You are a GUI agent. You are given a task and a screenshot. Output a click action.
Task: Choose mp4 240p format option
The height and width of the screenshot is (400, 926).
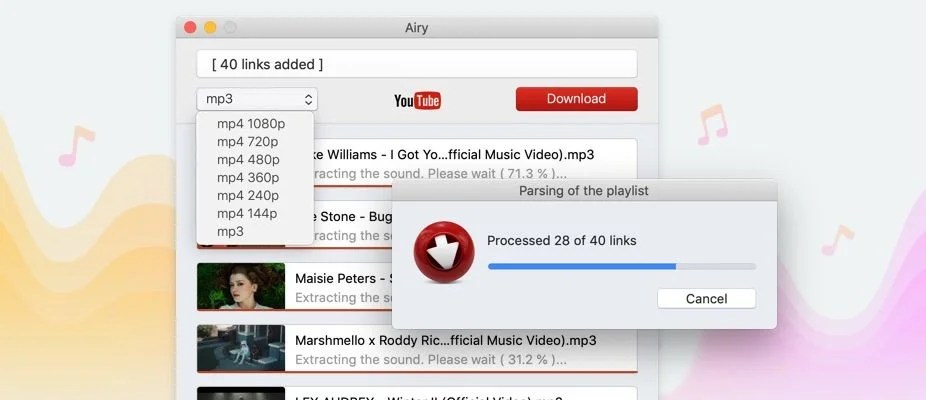pos(248,196)
